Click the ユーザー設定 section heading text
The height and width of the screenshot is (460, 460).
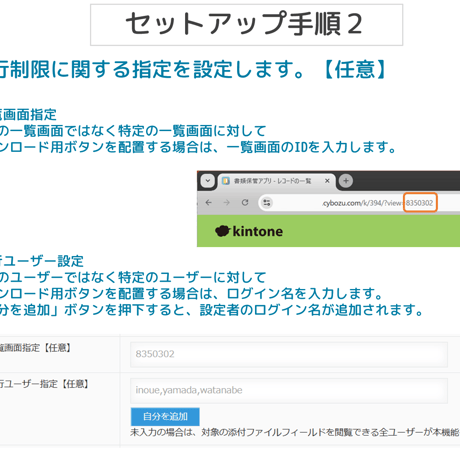pyautogui.click(x=43, y=261)
